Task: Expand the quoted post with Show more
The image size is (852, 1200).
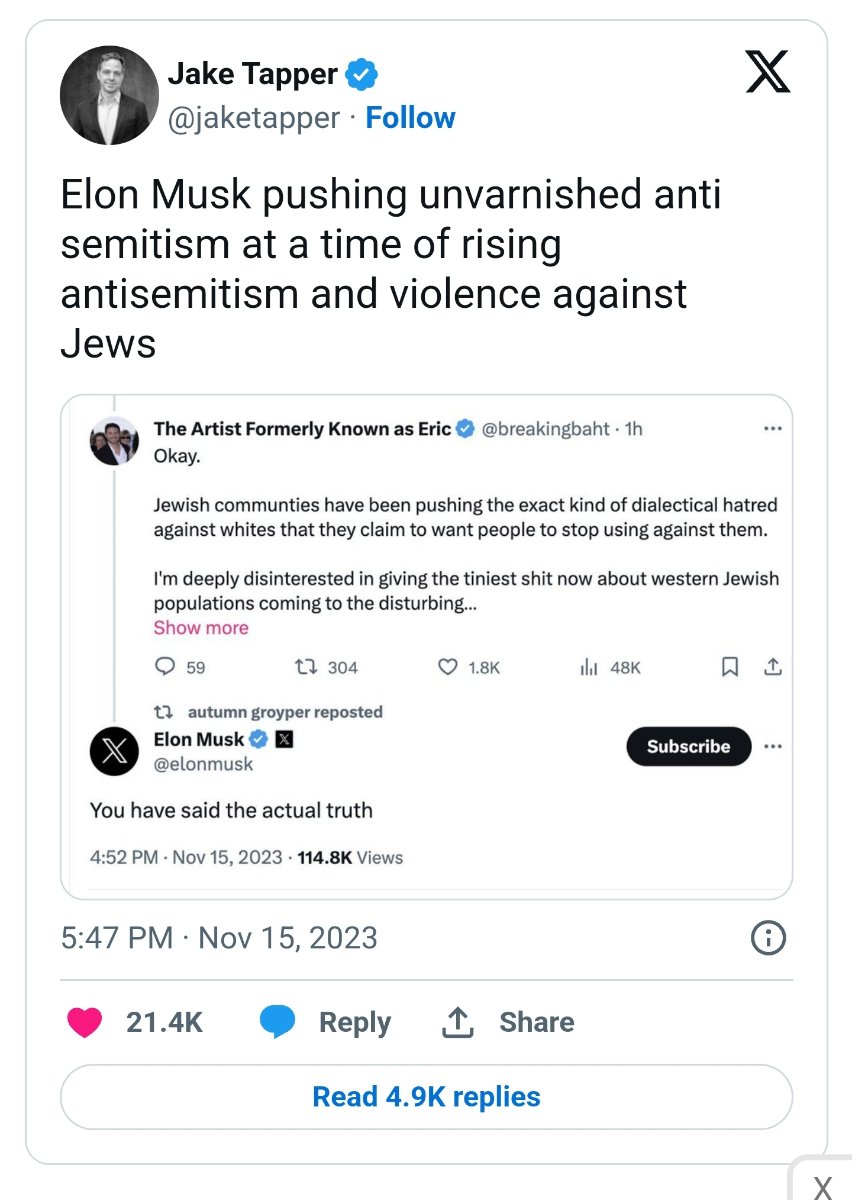Action: pyautogui.click(x=201, y=628)
